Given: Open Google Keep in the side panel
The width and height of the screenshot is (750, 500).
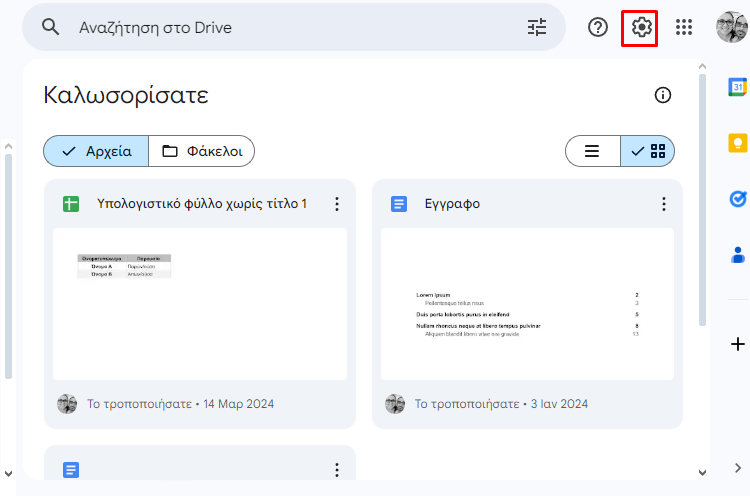Looking at the screenshot, I should 738,143.
